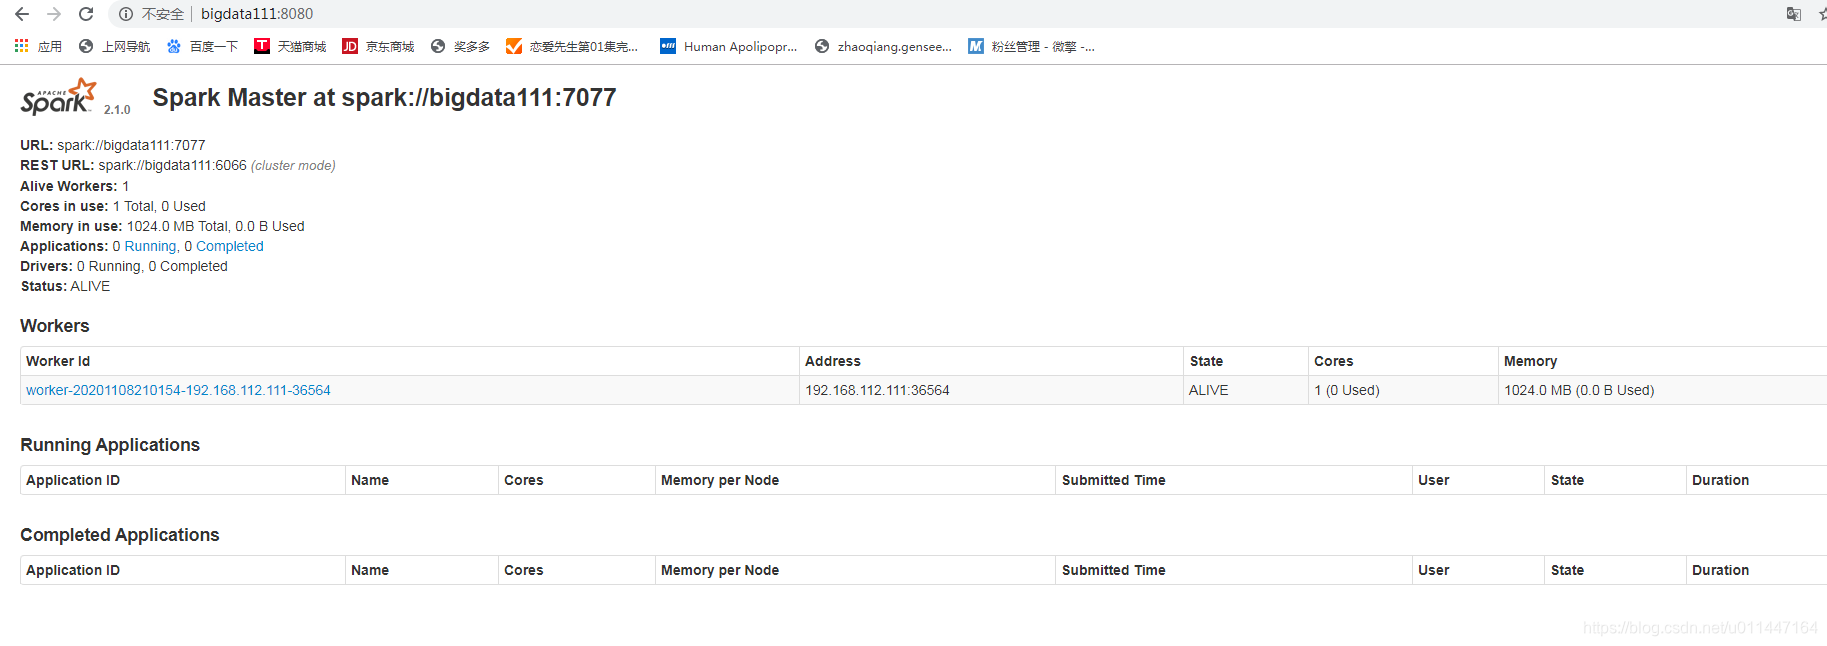Viewport: 1827px width, 646px height.
Task: Open the Running applications link
Action: 150,246
